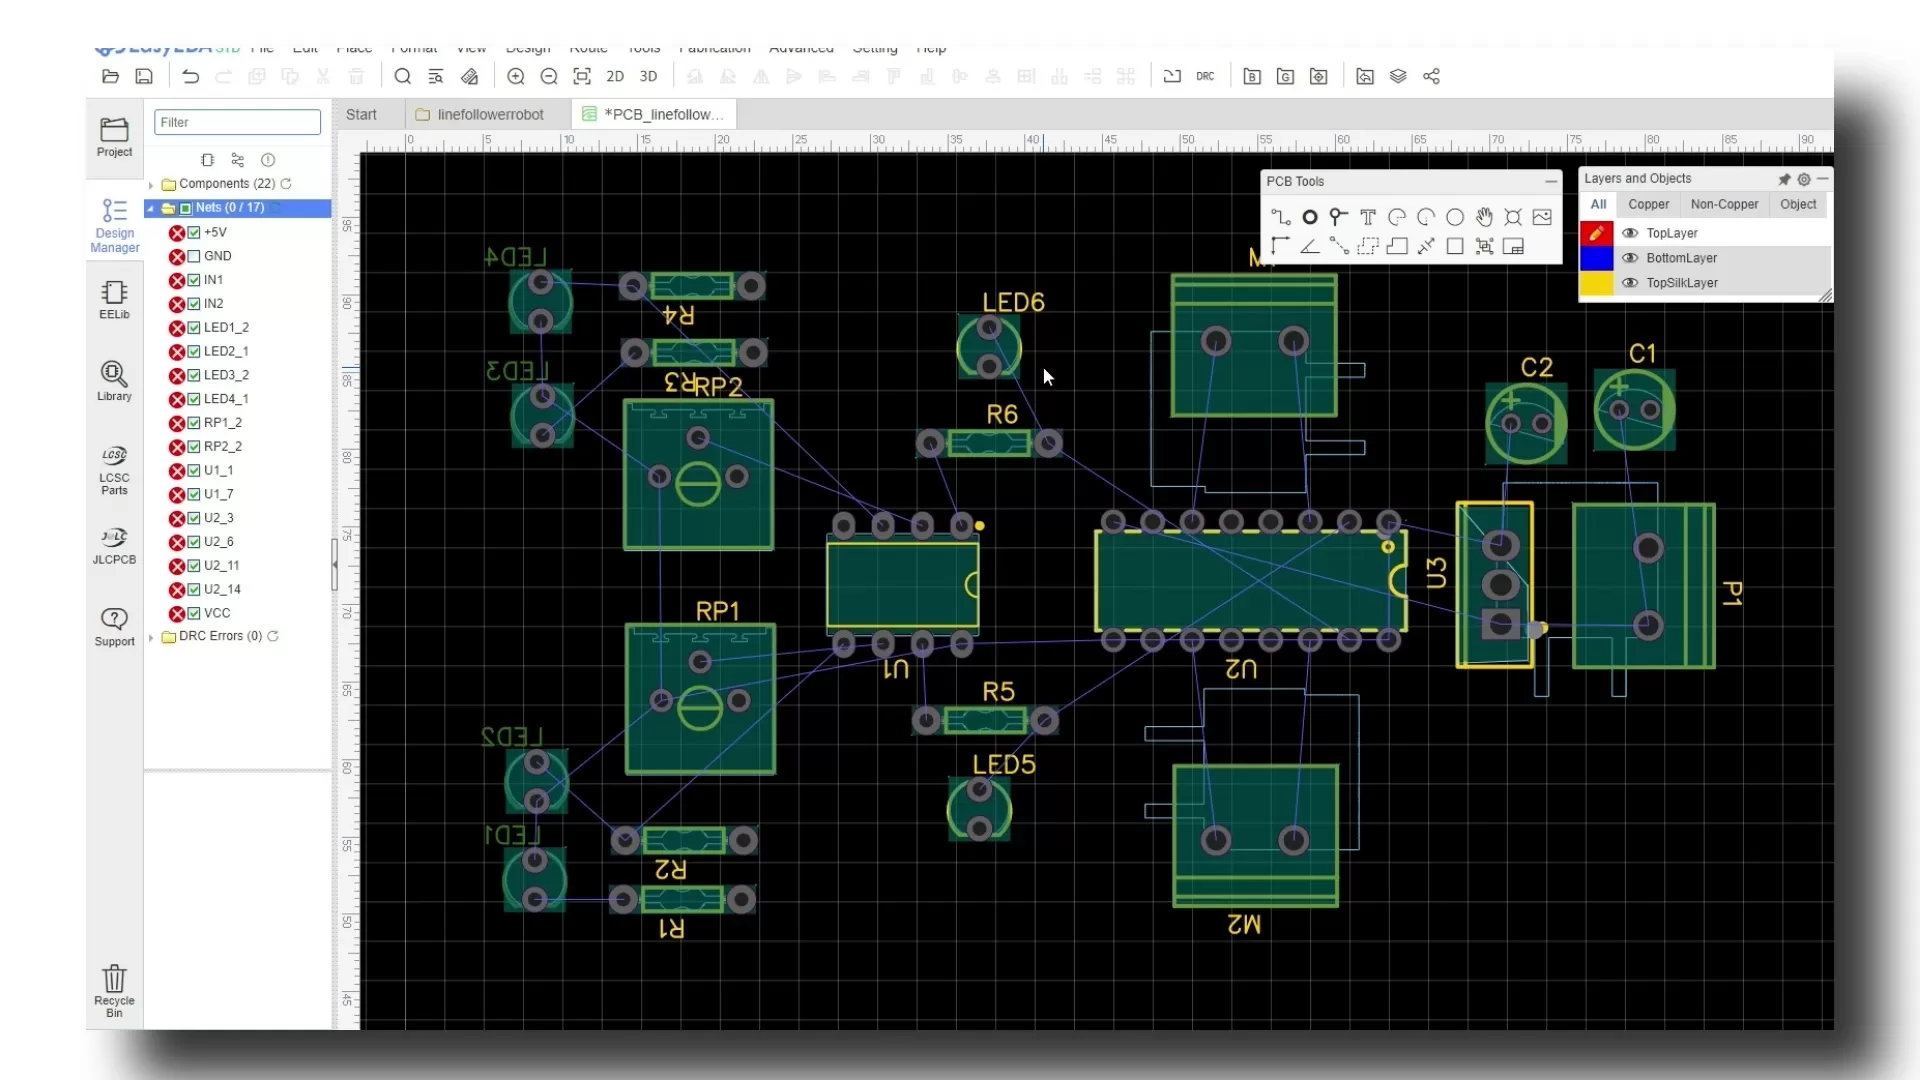
Task: Open the JLCPCB sidebar icon
Action: click(x=114, y=546)
